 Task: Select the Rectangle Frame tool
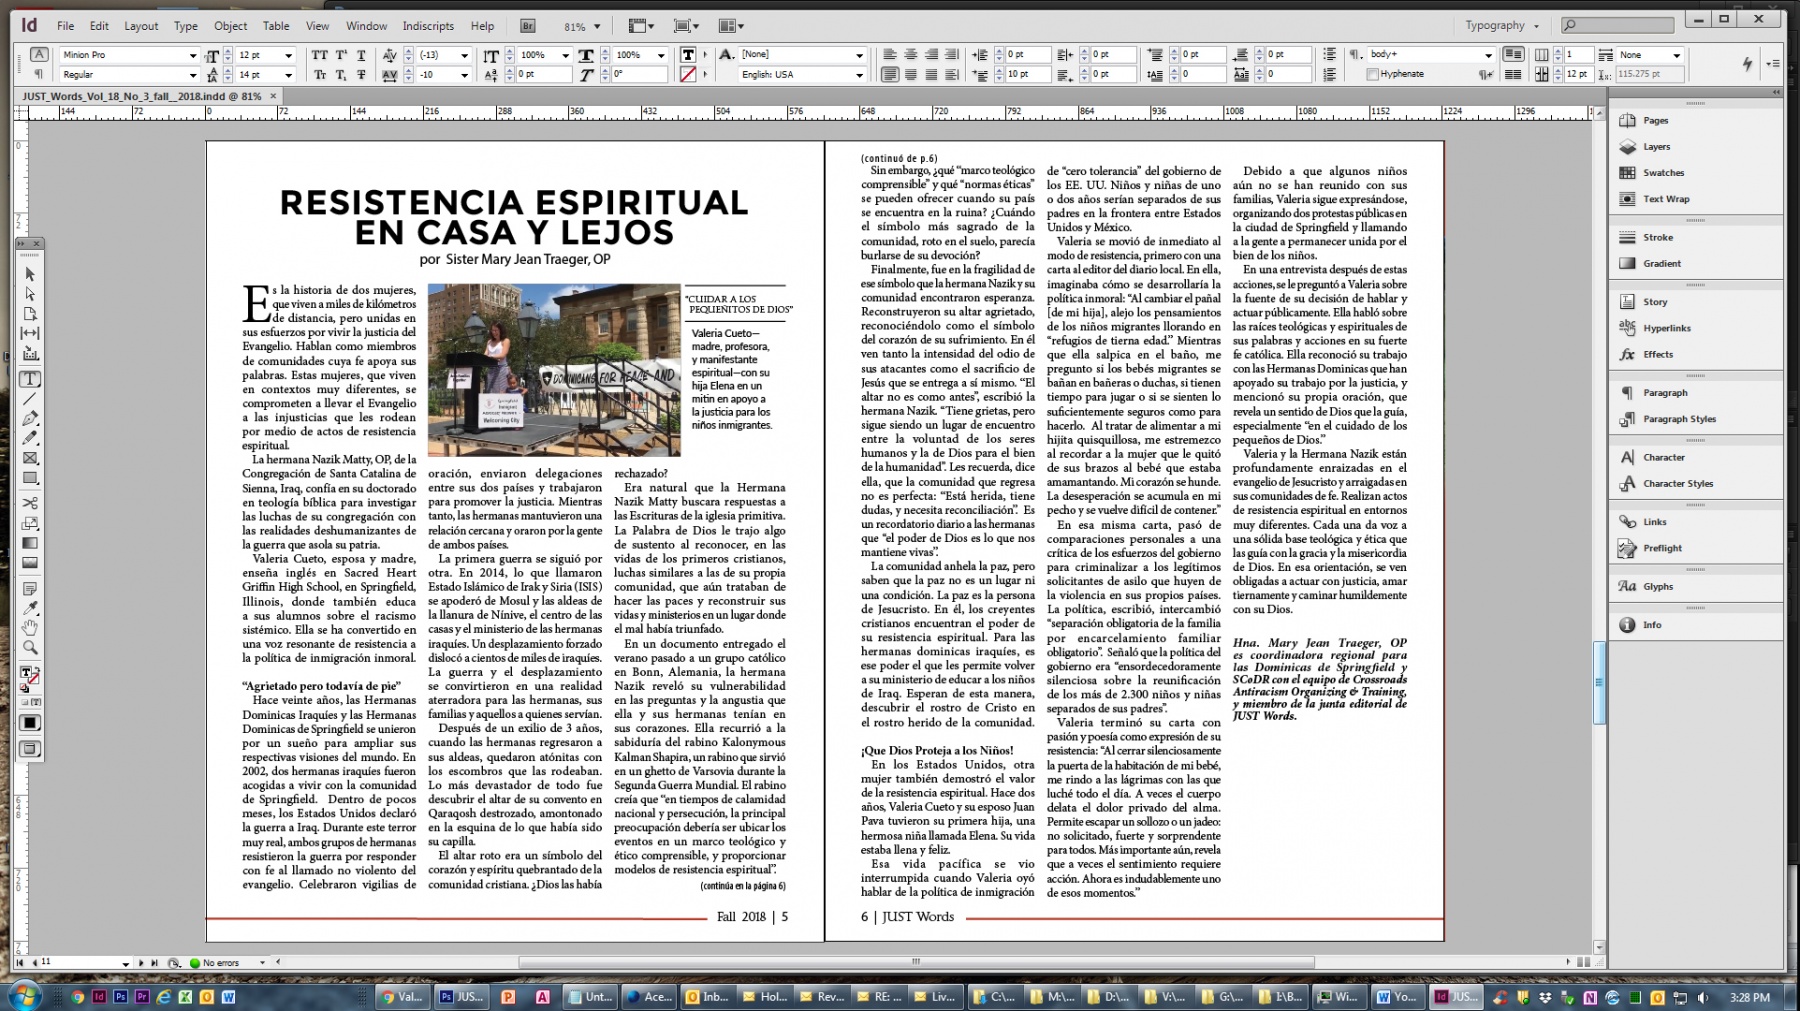click(30, 458)
